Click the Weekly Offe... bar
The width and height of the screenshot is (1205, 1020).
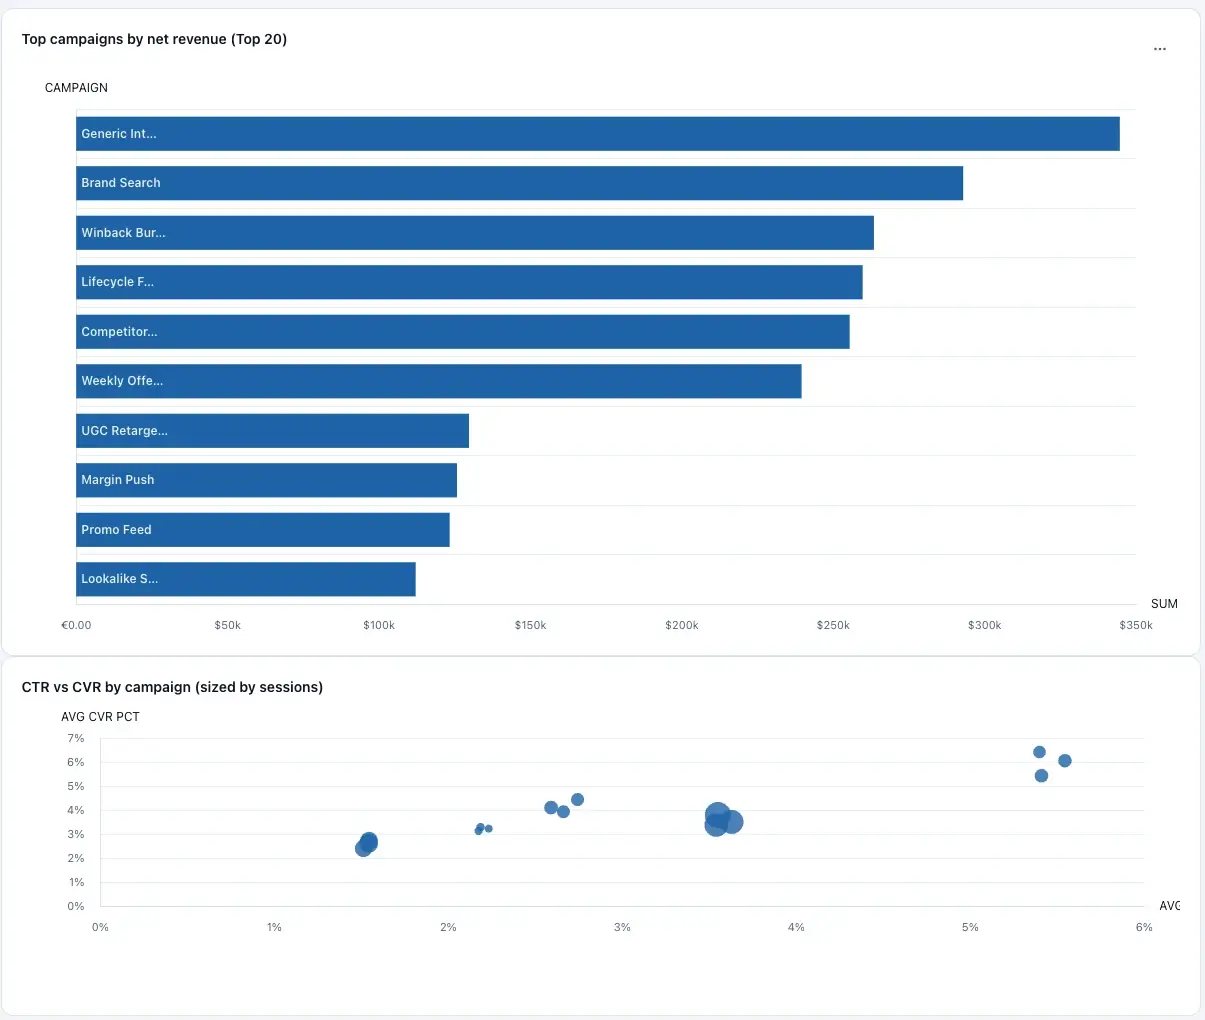tap(438, 381)
